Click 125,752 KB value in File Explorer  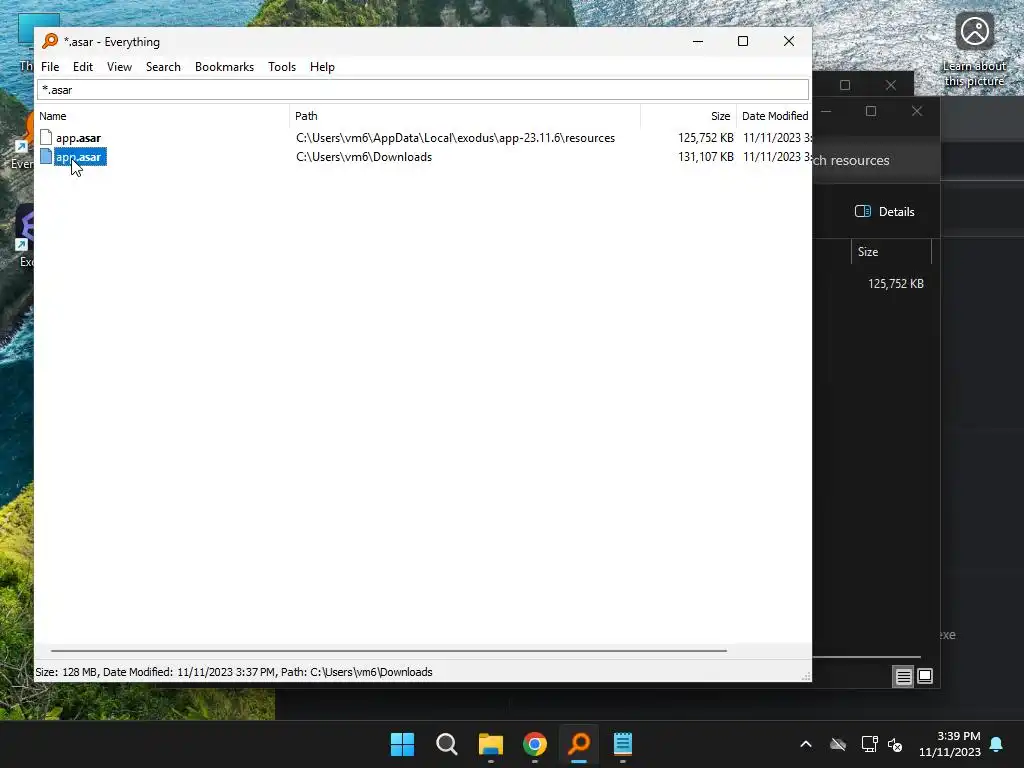[x=895, y=283]
